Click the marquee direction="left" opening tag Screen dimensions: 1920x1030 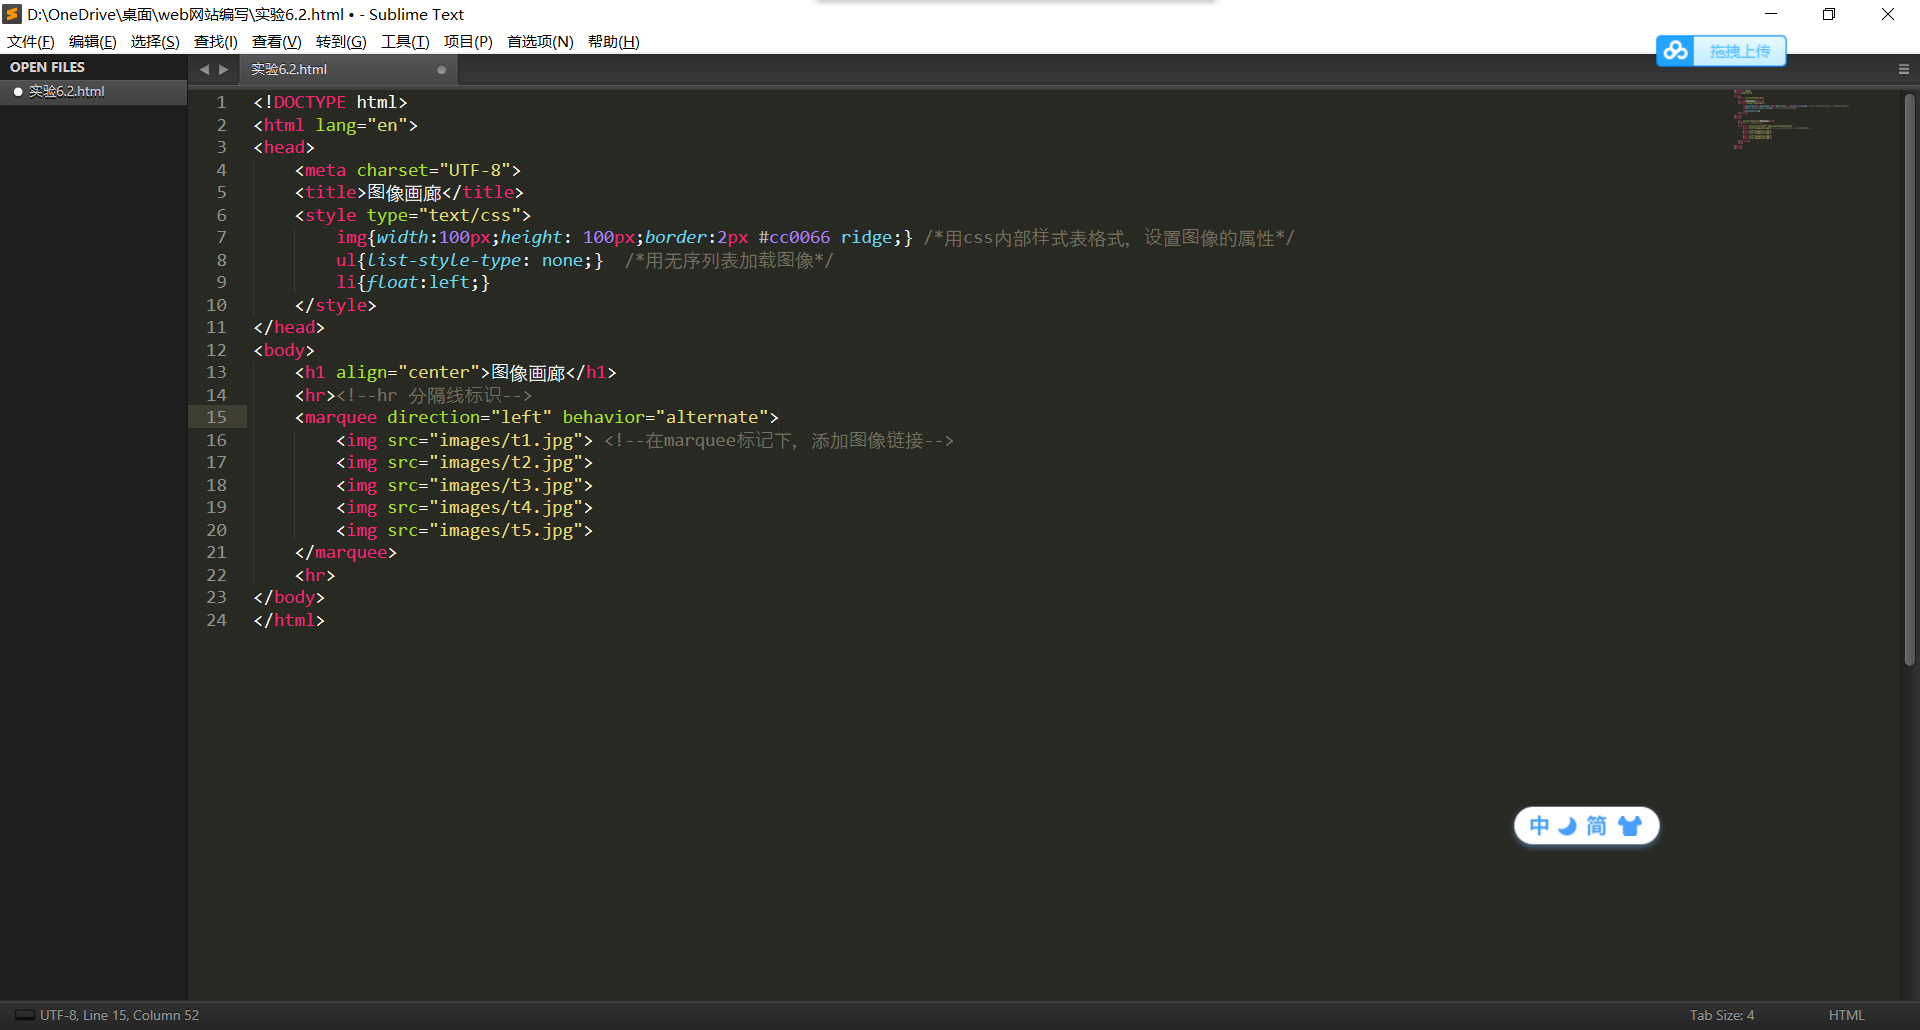click(x=536, y=417)
